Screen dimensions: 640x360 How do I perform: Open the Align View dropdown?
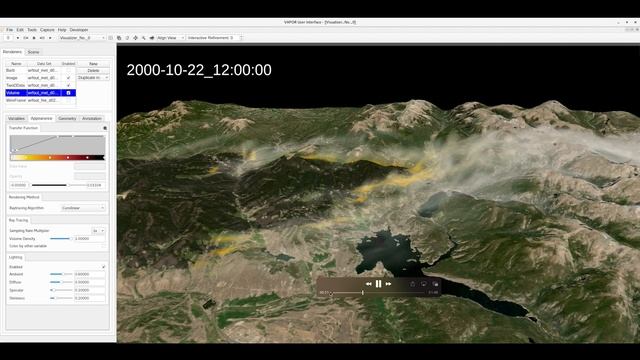coord(171,38)
